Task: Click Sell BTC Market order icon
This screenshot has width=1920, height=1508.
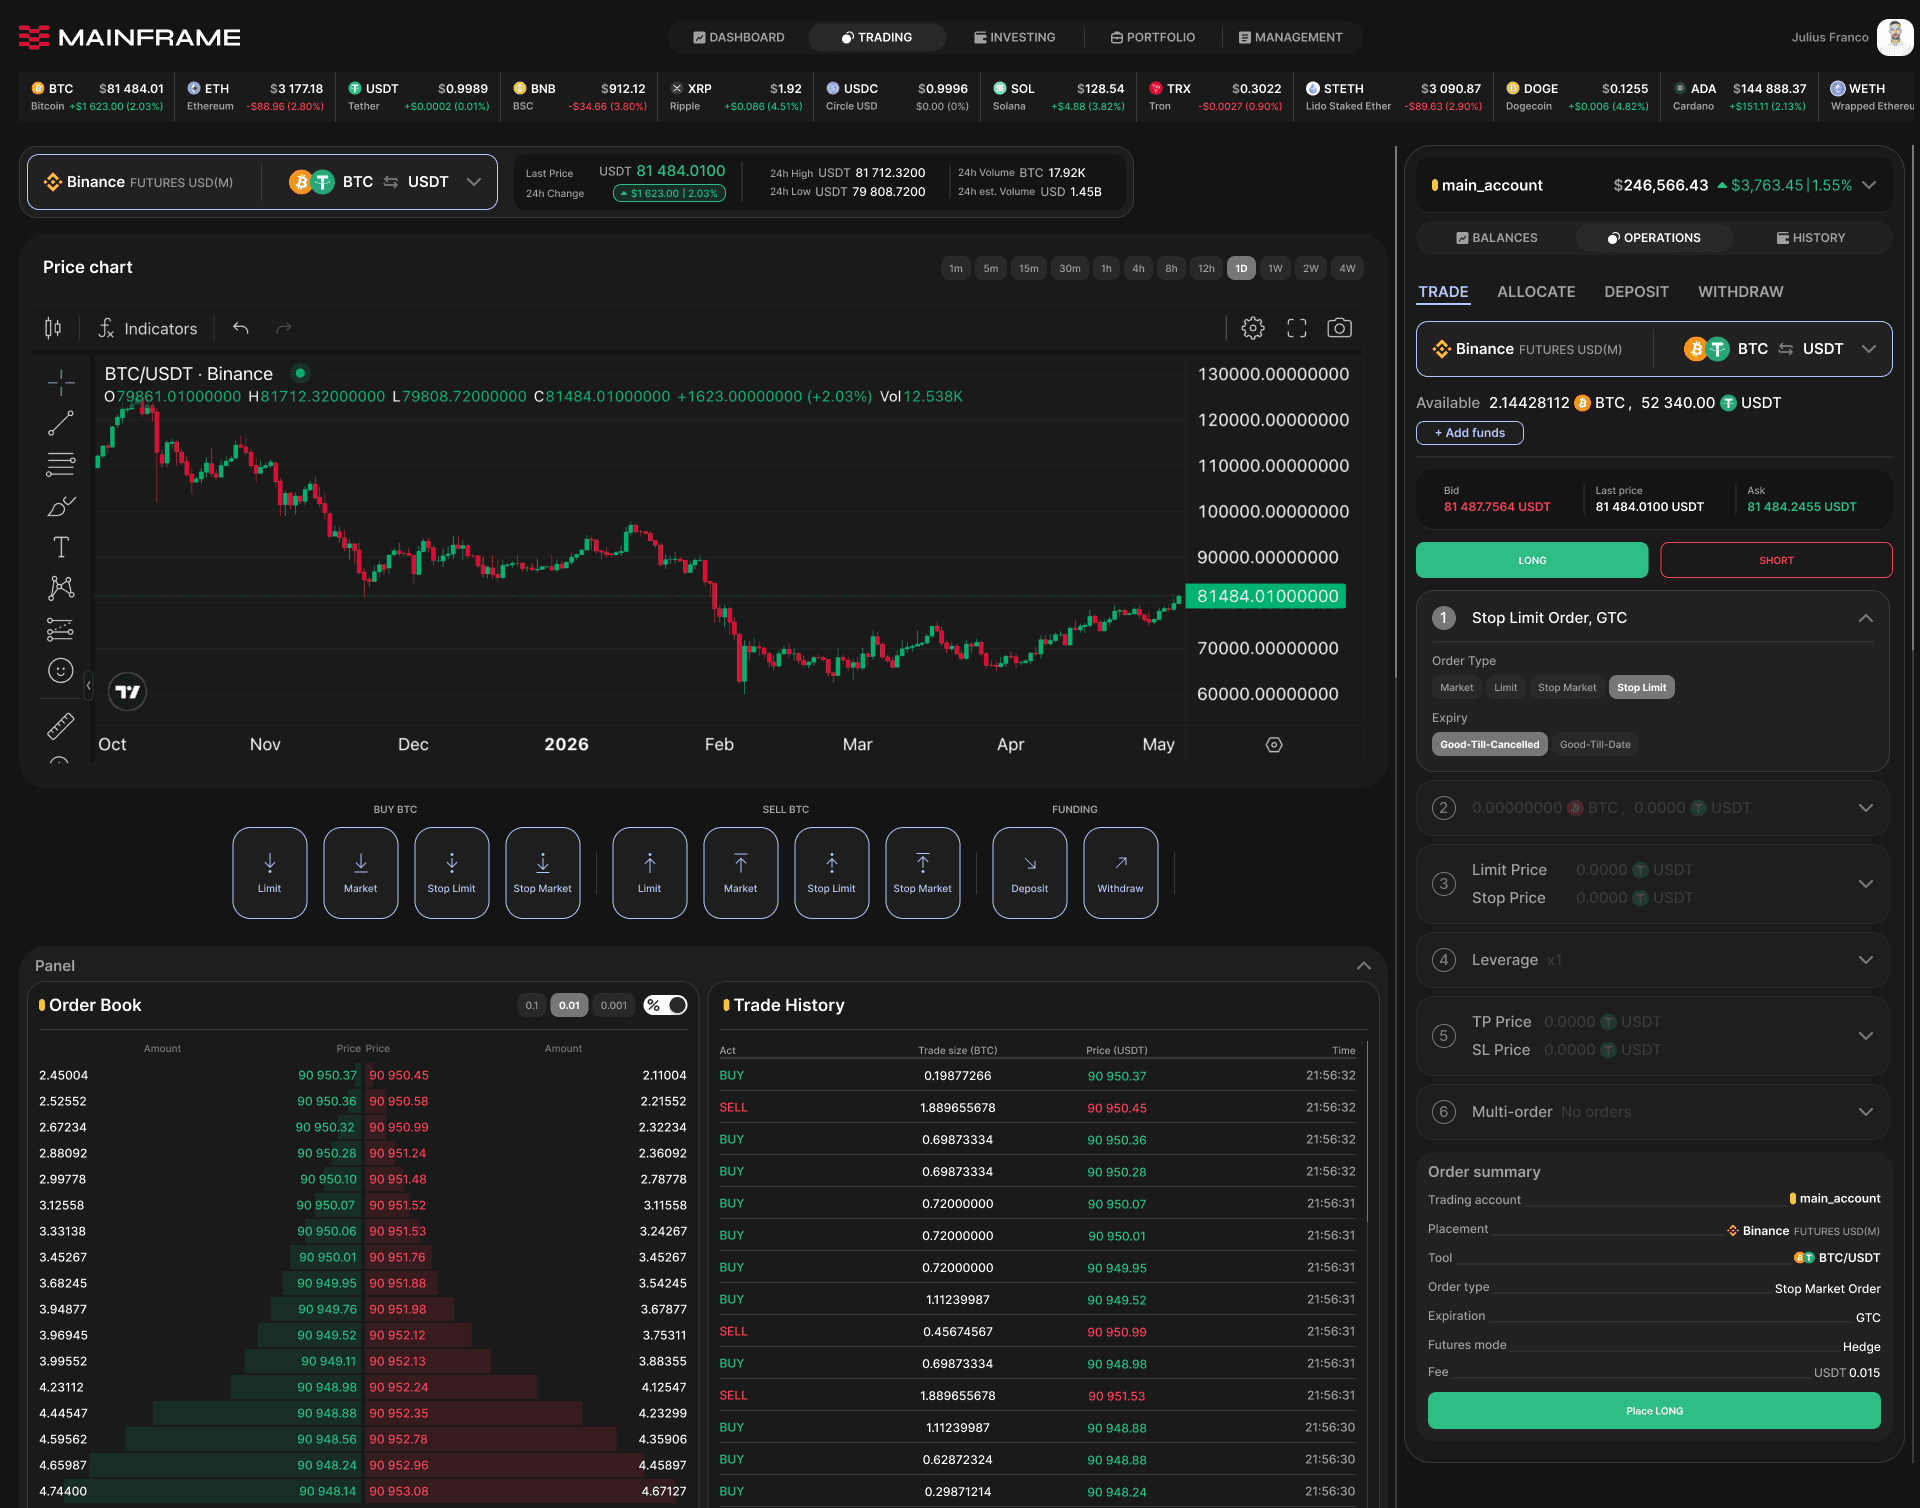Action: (x=741, y=873)
